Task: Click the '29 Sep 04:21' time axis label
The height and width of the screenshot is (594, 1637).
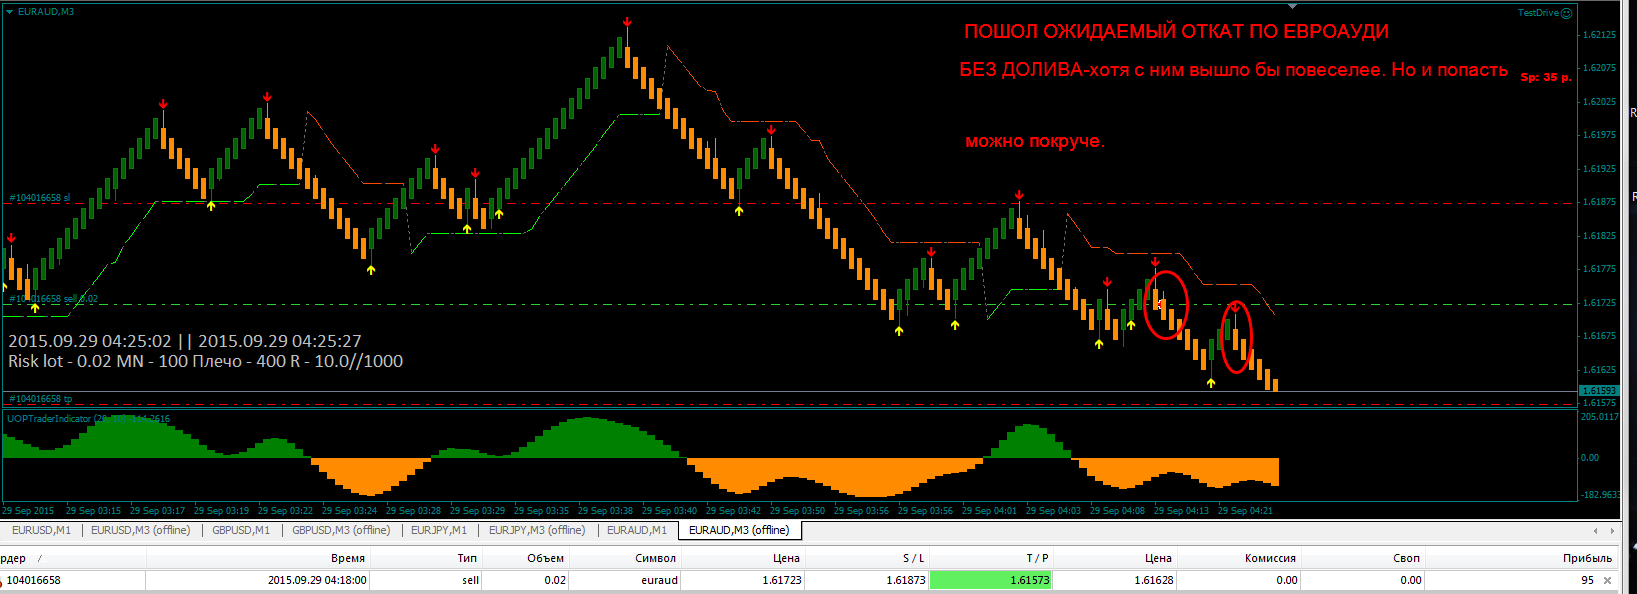Action: (1245, 510)
